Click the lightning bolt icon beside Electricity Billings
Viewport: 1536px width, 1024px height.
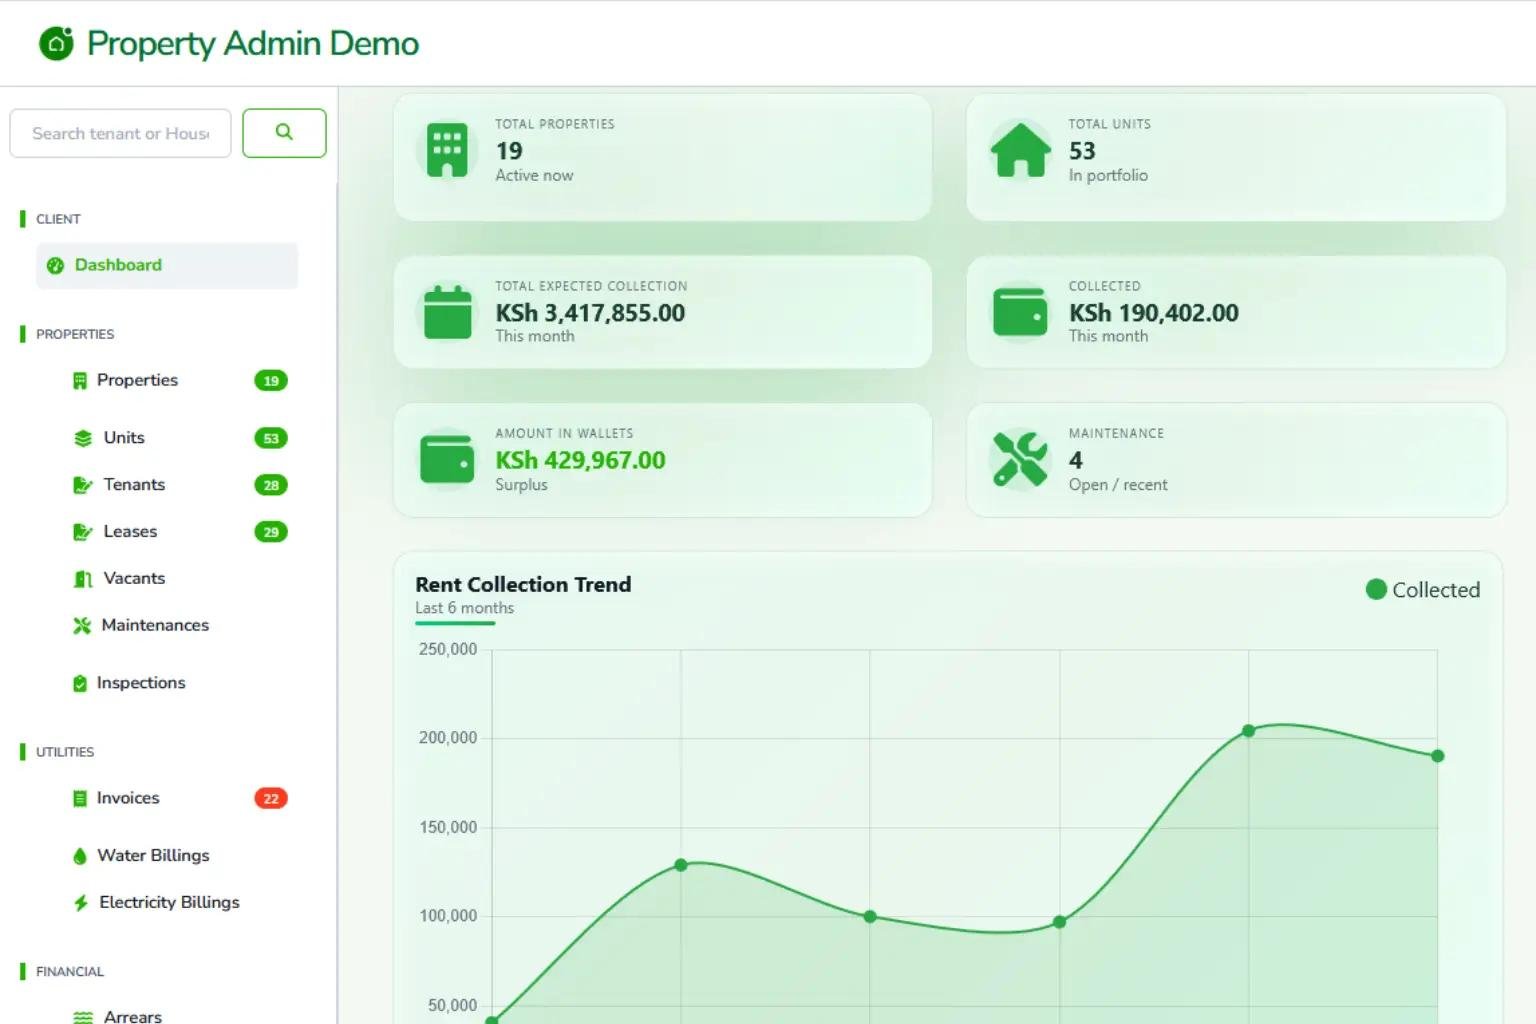point(81,903)
